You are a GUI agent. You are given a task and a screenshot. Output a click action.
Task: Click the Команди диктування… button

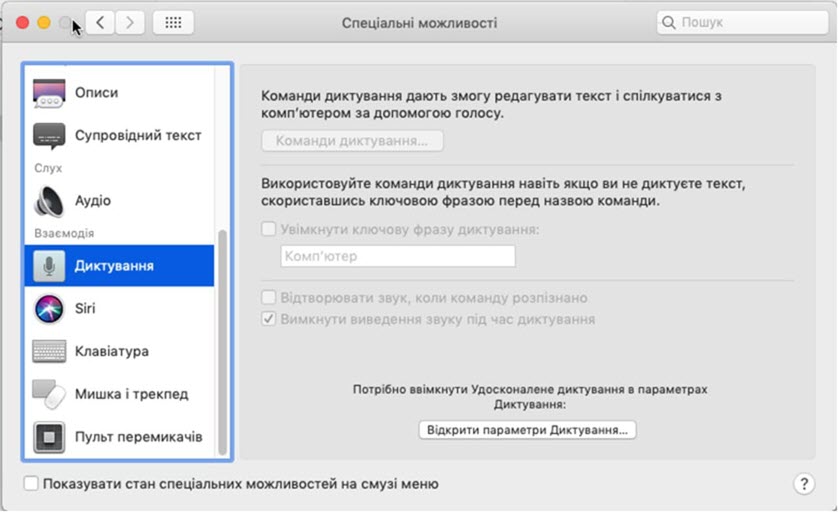point(352,141)
